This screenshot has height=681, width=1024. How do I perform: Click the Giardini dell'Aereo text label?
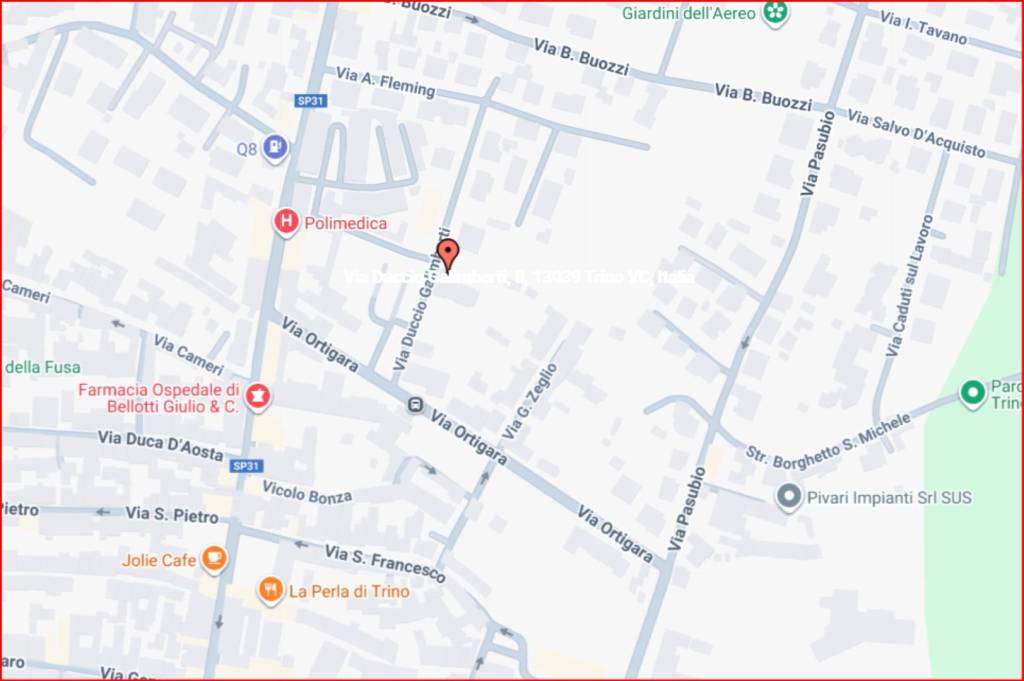688,13
